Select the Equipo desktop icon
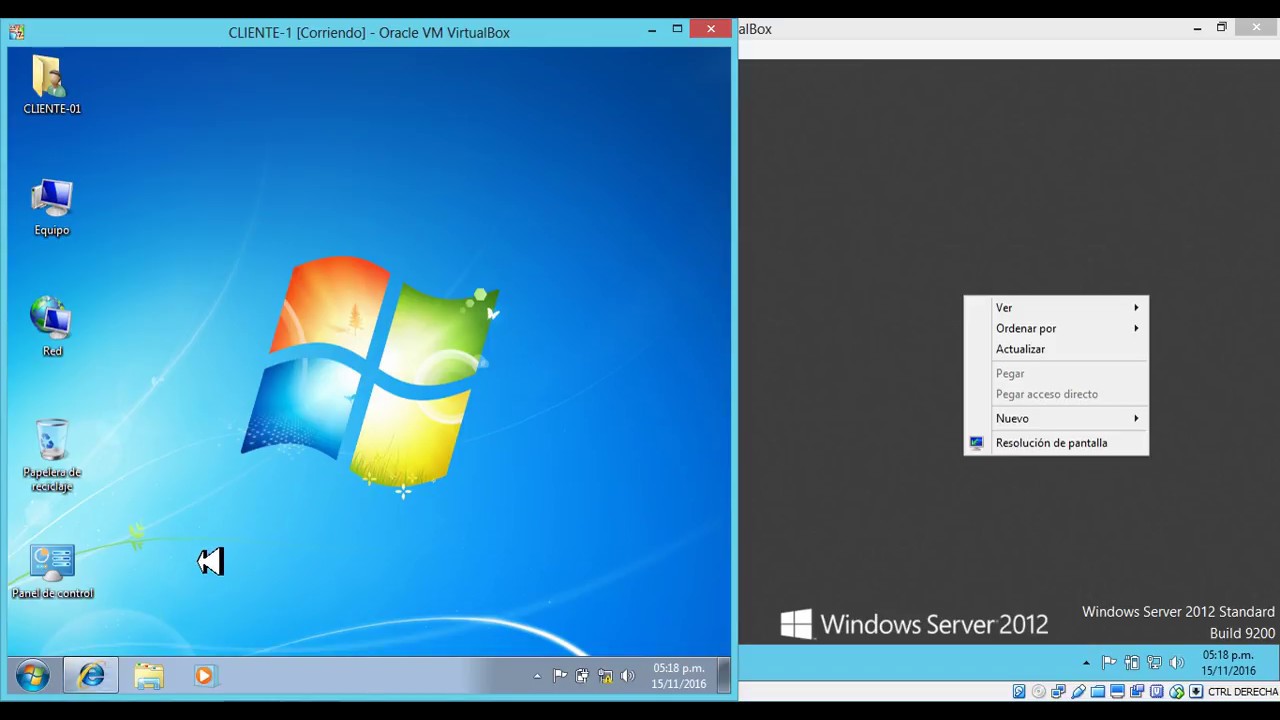 [x=51, y=208]
